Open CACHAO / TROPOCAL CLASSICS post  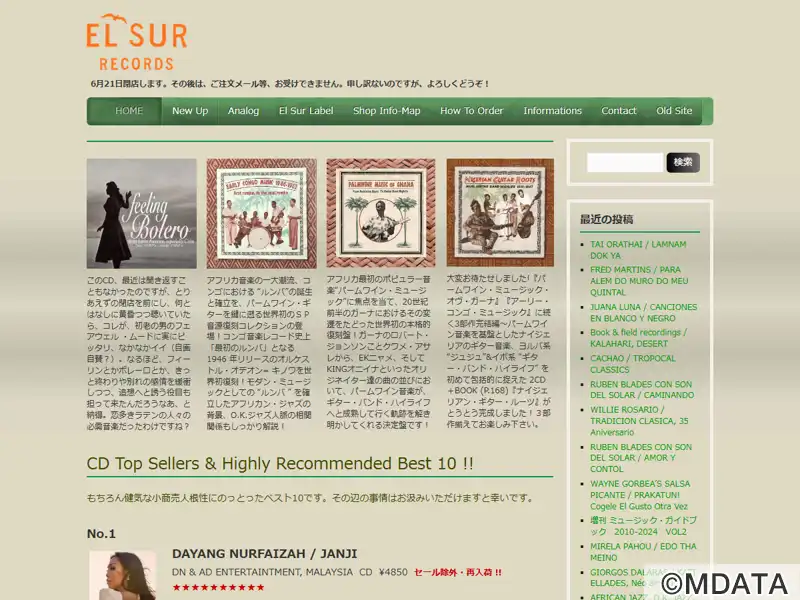[633, 364]
